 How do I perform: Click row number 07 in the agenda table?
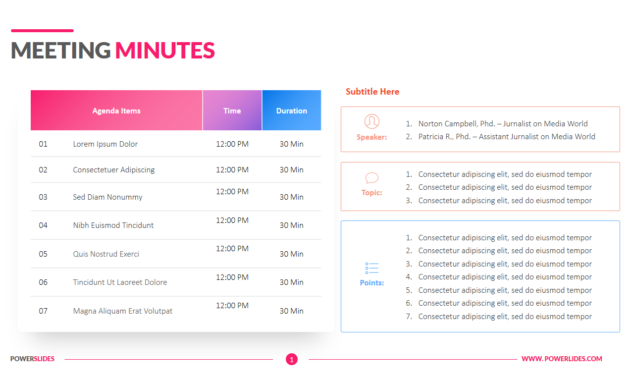43,311
